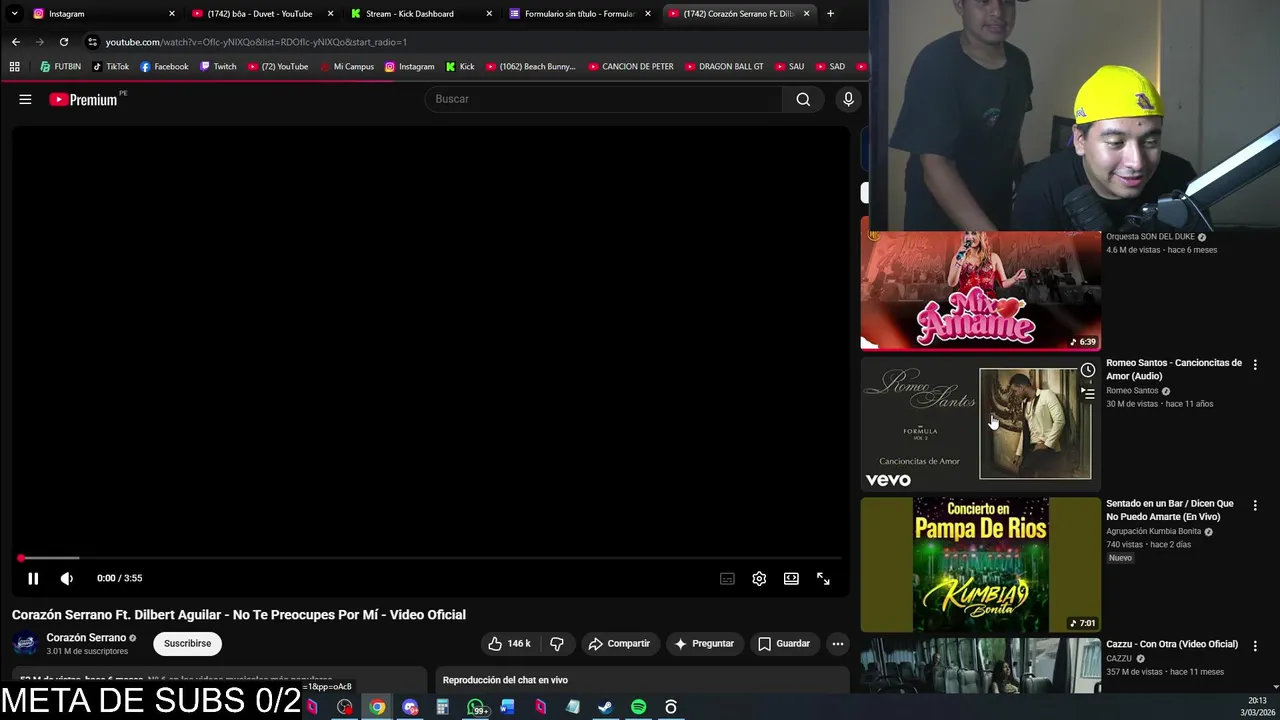Open options for Sentado en un Bar video
Image resolution: width=1280 pixels, height=720 pixels.
click(x=1255, y=506)
